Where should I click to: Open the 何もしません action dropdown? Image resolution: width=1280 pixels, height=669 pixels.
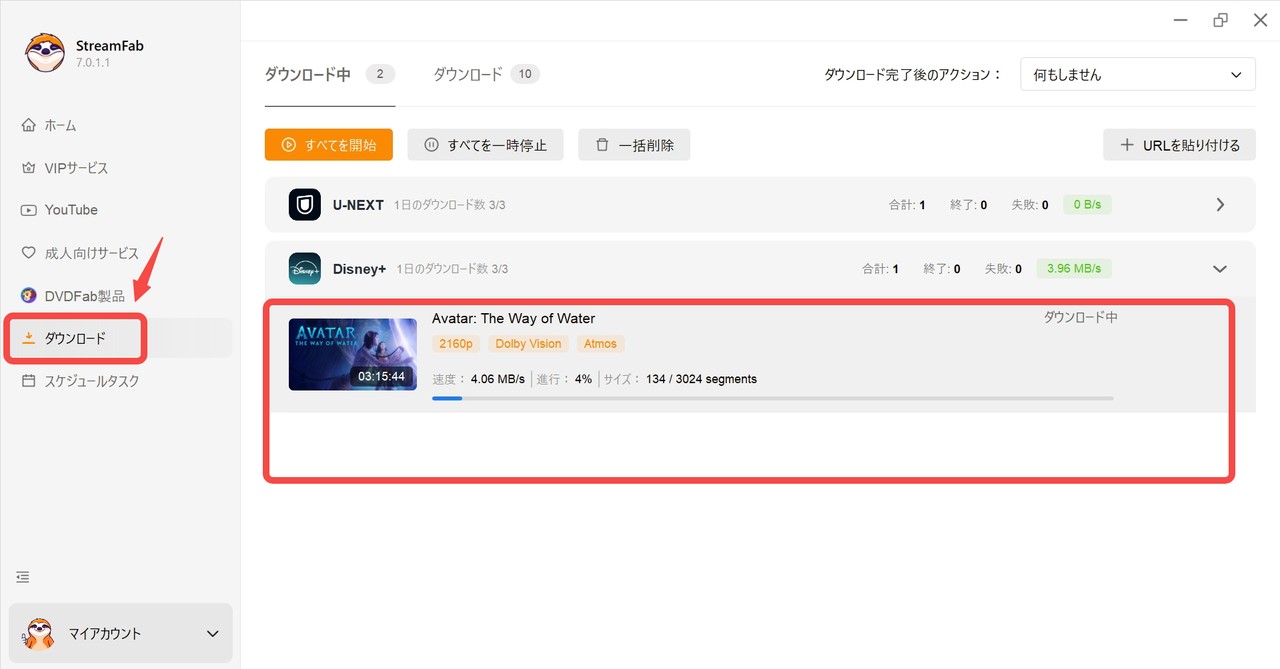pyautogui.click(x=1137, y=75)
